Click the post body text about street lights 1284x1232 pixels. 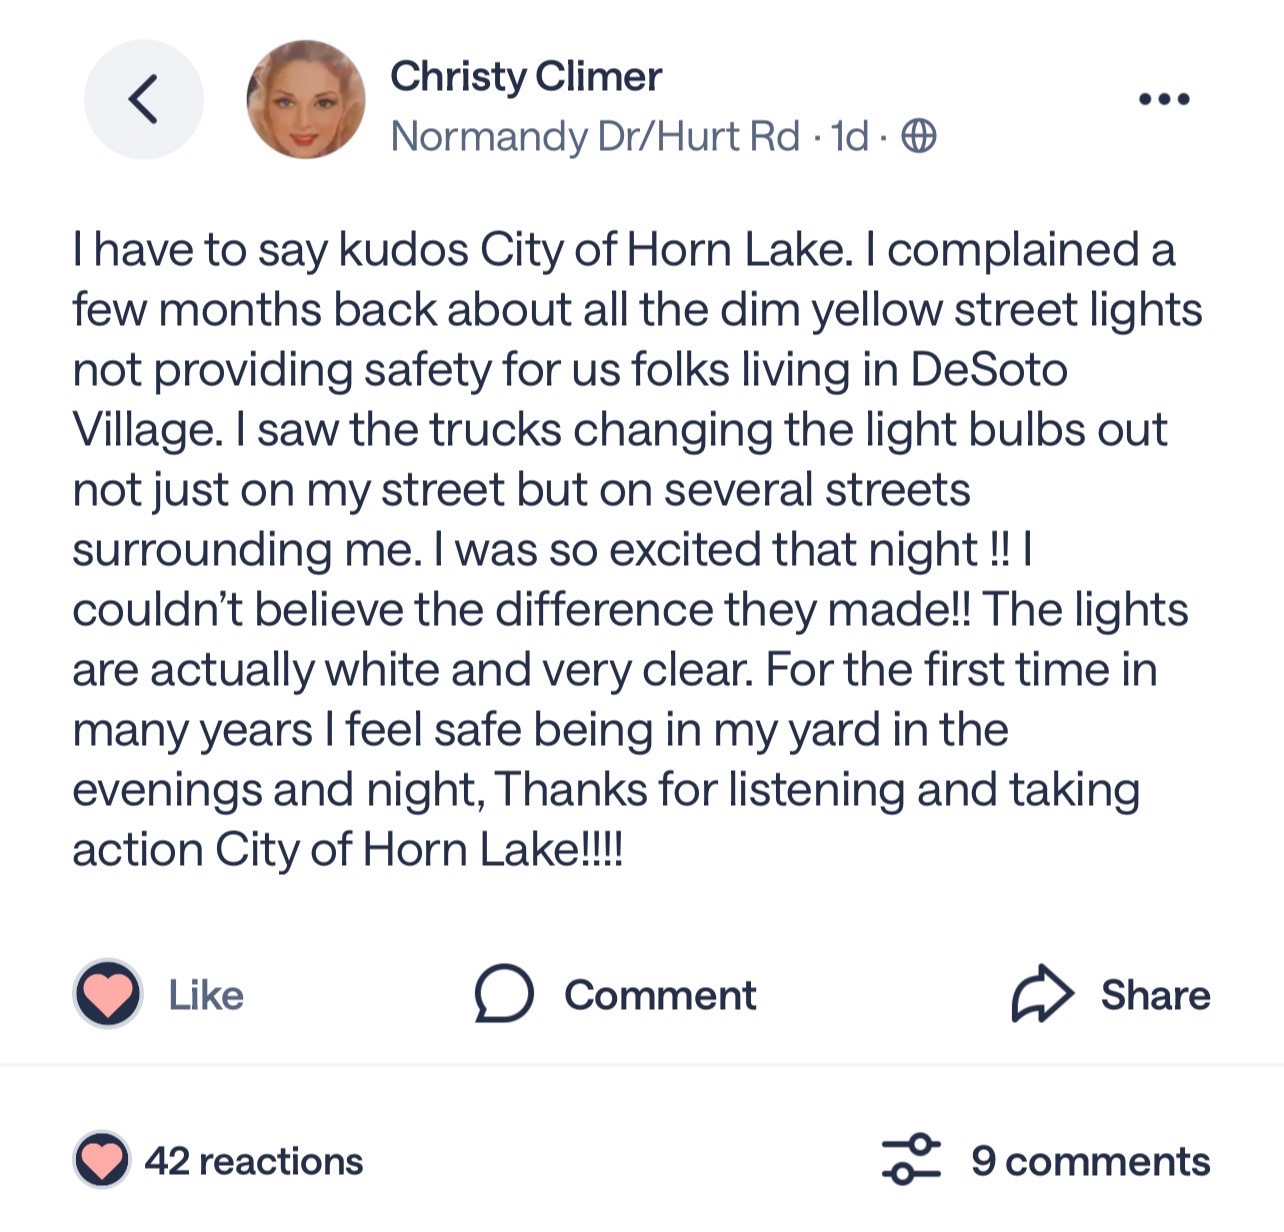[637, 549]
